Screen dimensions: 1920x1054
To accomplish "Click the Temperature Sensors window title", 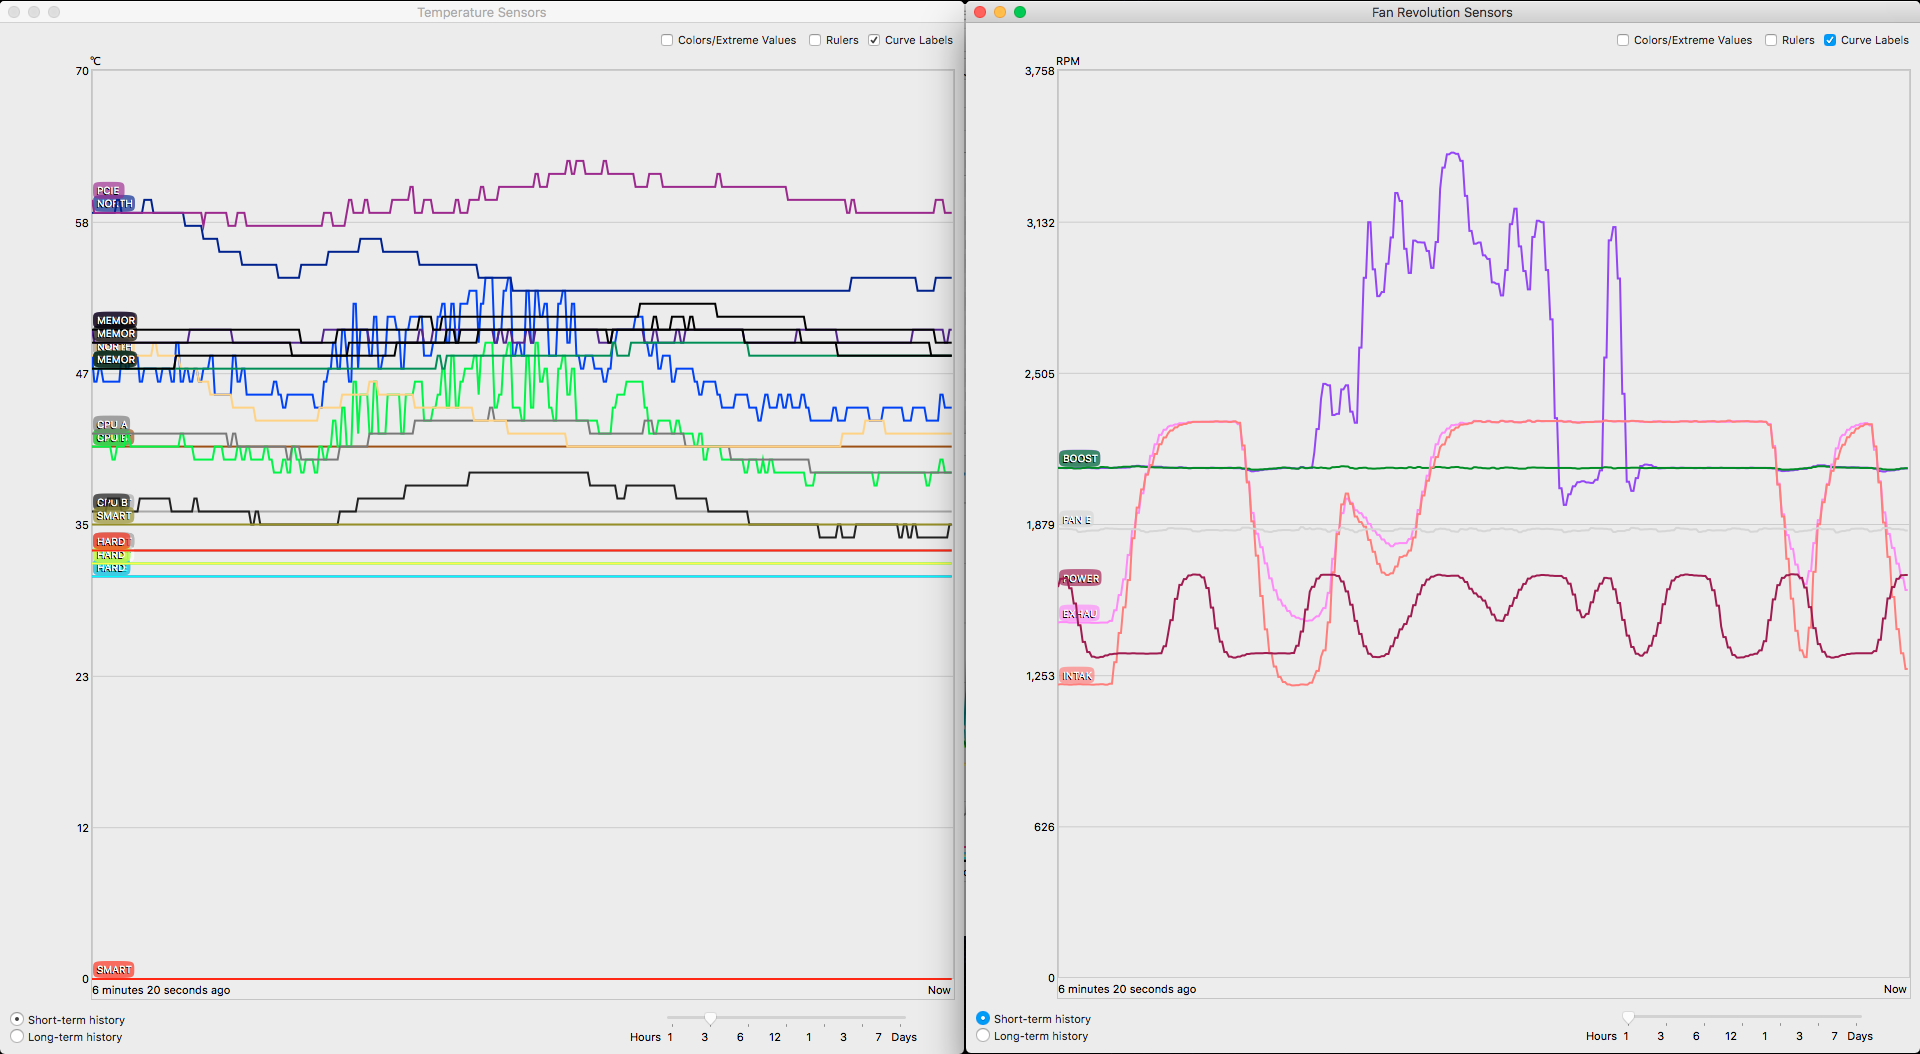I will tap(481, 12).
